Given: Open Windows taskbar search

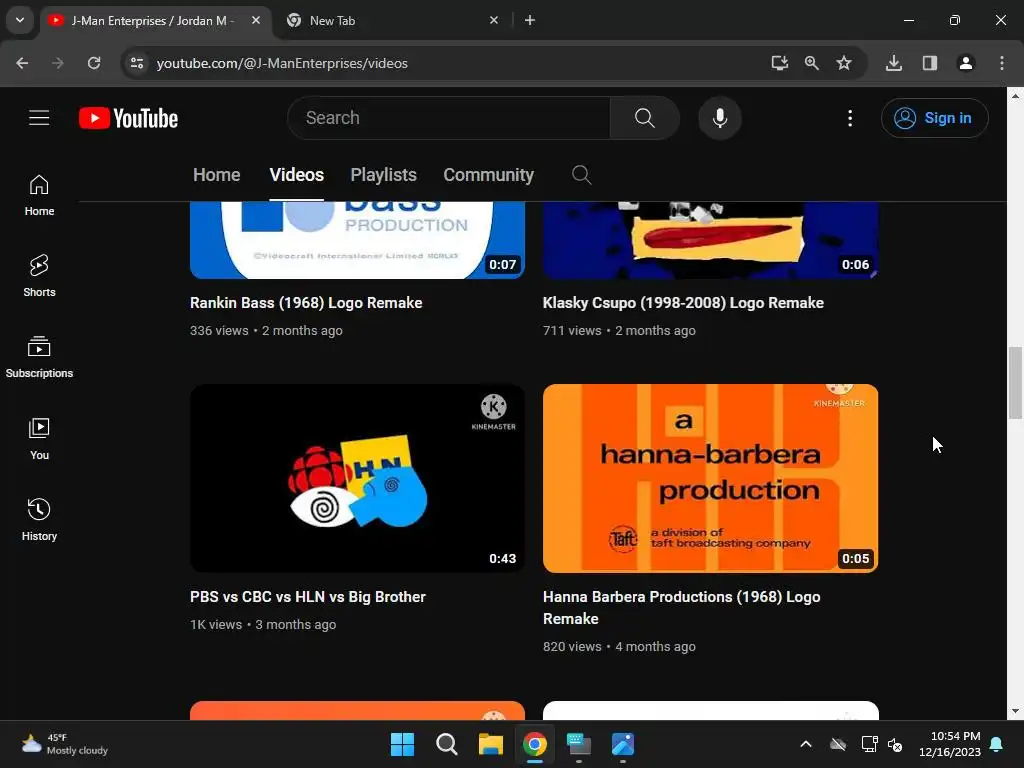Looking at the screenshot, I should coord(447,744).
